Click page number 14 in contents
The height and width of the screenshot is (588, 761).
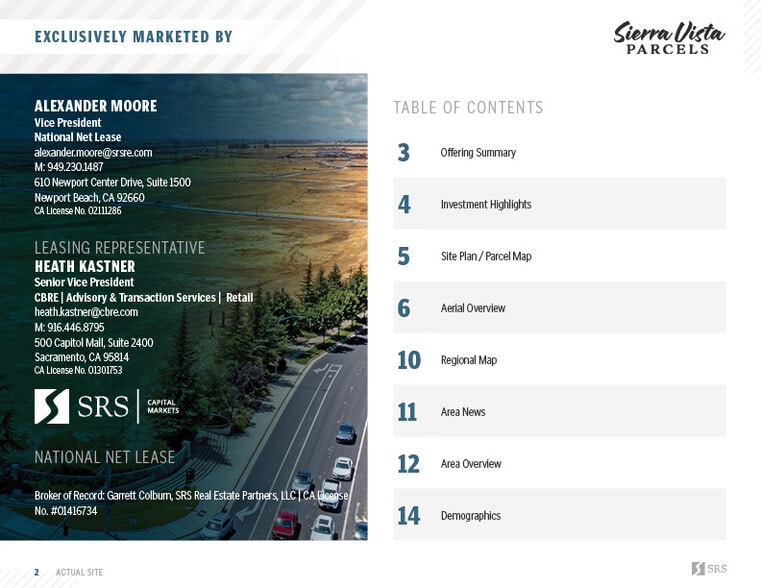408,517
